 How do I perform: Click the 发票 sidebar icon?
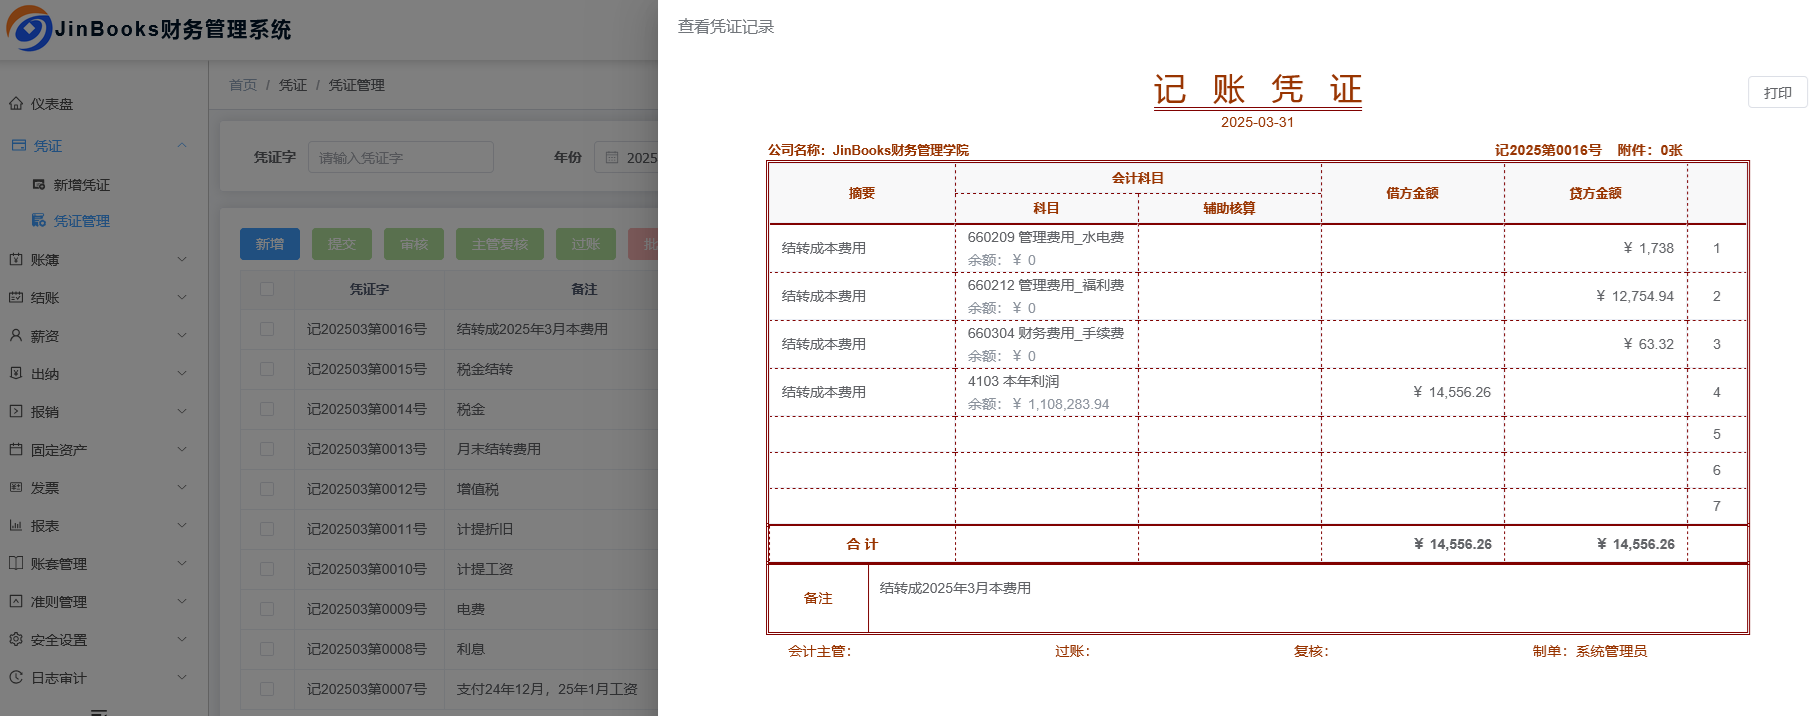pos(16,487)
